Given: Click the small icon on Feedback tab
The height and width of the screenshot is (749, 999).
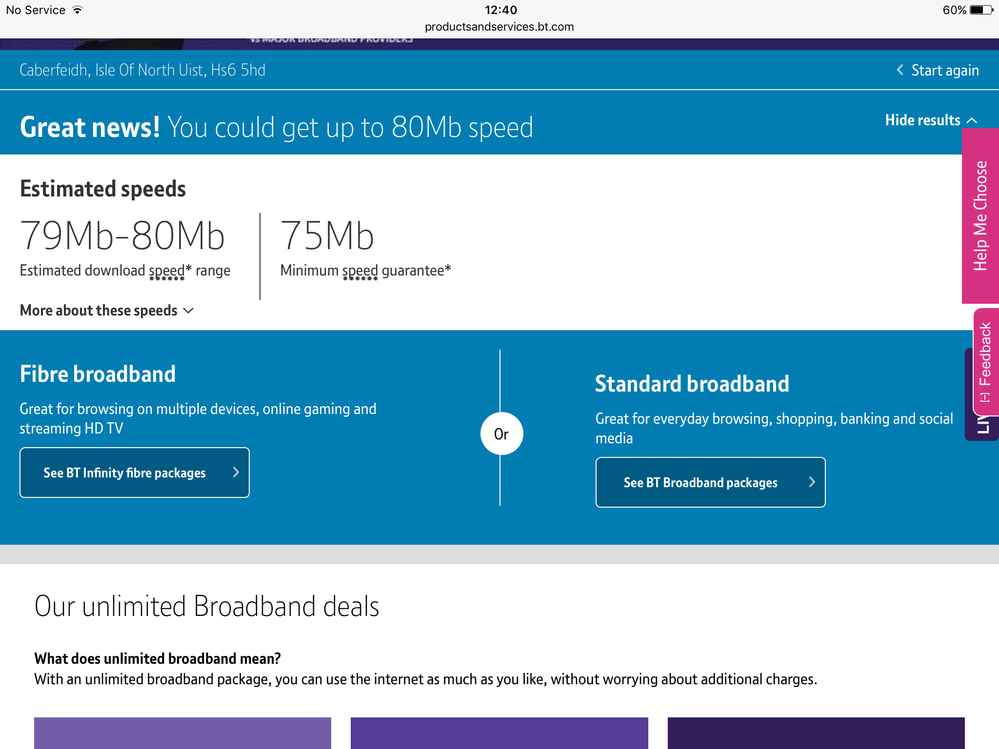Looking at the screenshot, I should tap(985, 397).
